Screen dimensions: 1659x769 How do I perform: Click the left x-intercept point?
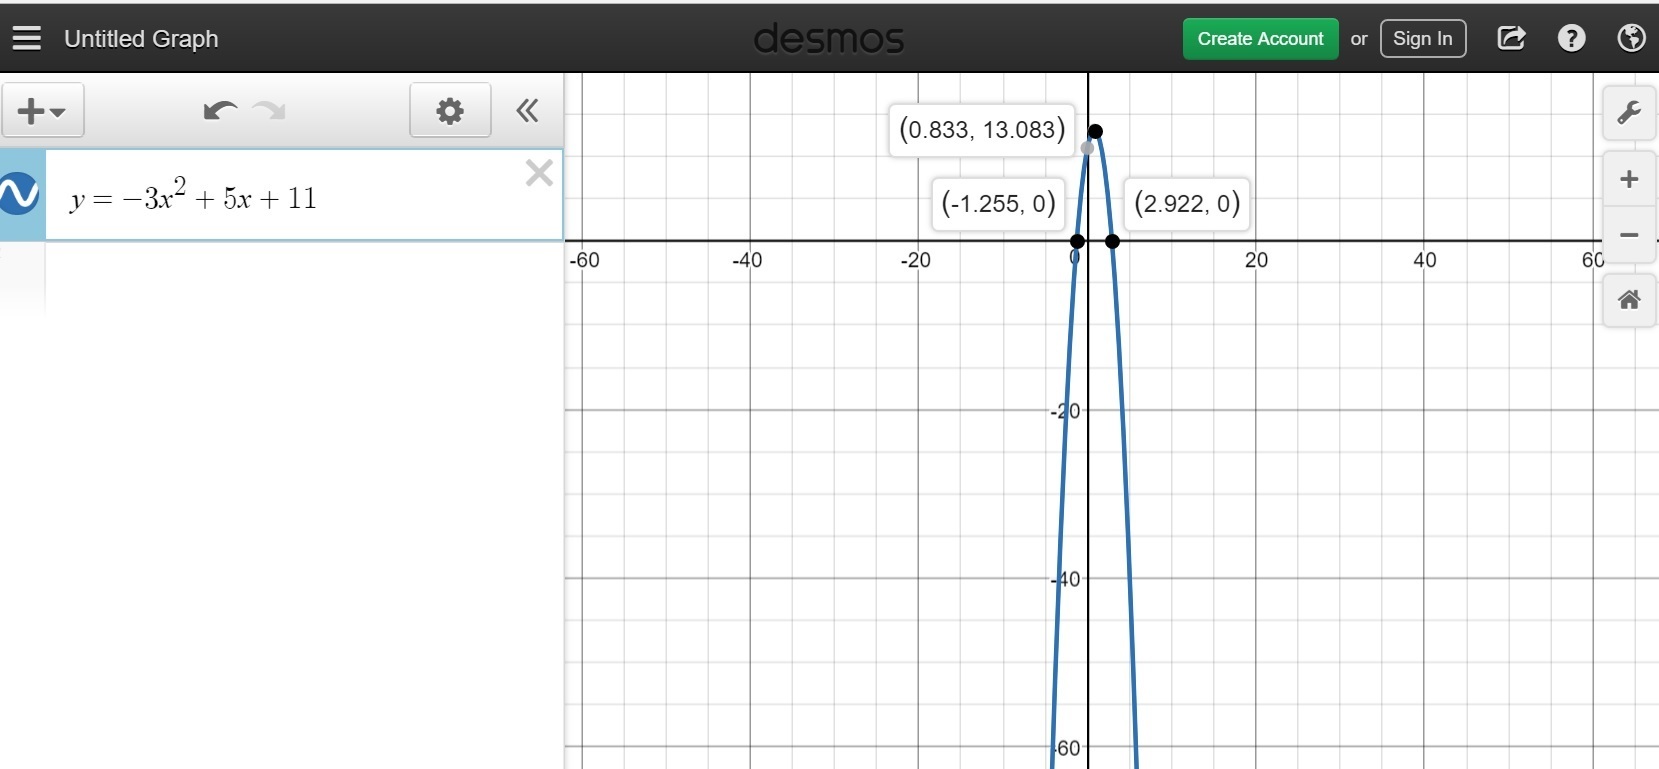coord(1077,241)
